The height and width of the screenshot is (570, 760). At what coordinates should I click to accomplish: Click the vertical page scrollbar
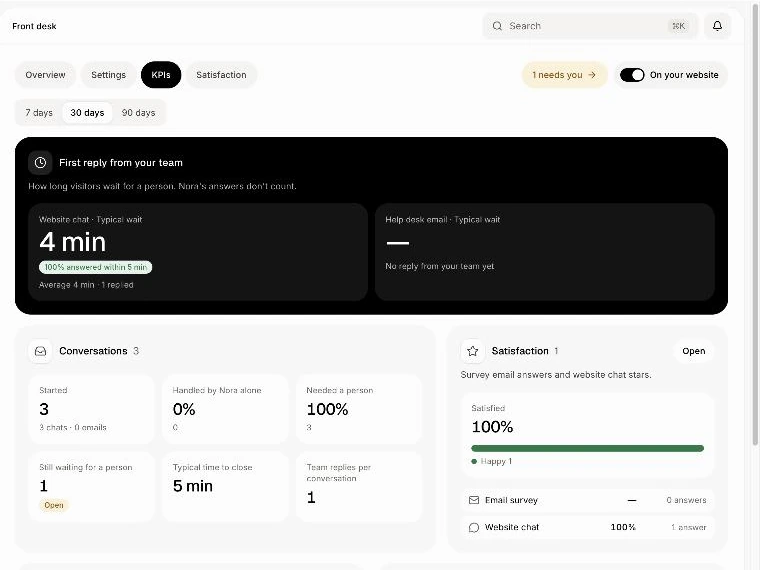pyautogui.click(x=755, y=223)
